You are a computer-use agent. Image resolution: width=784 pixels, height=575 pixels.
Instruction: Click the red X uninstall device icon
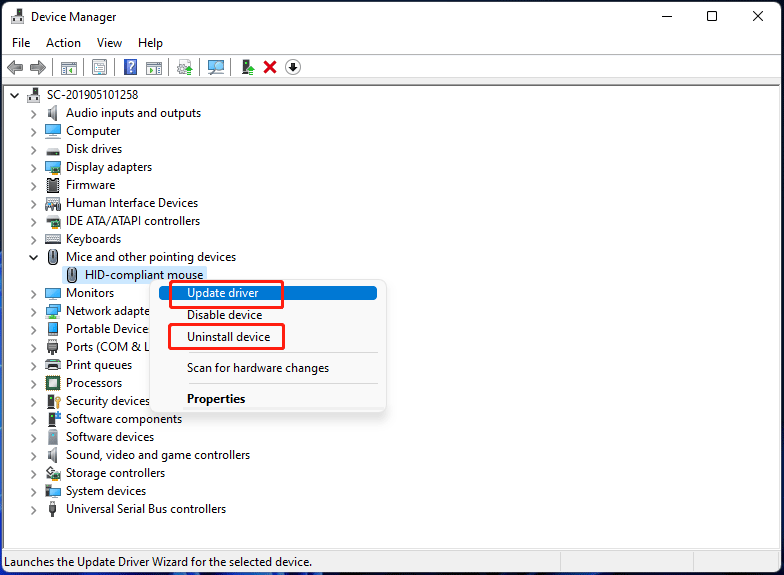pyautogui.click(x=270, y=67)
